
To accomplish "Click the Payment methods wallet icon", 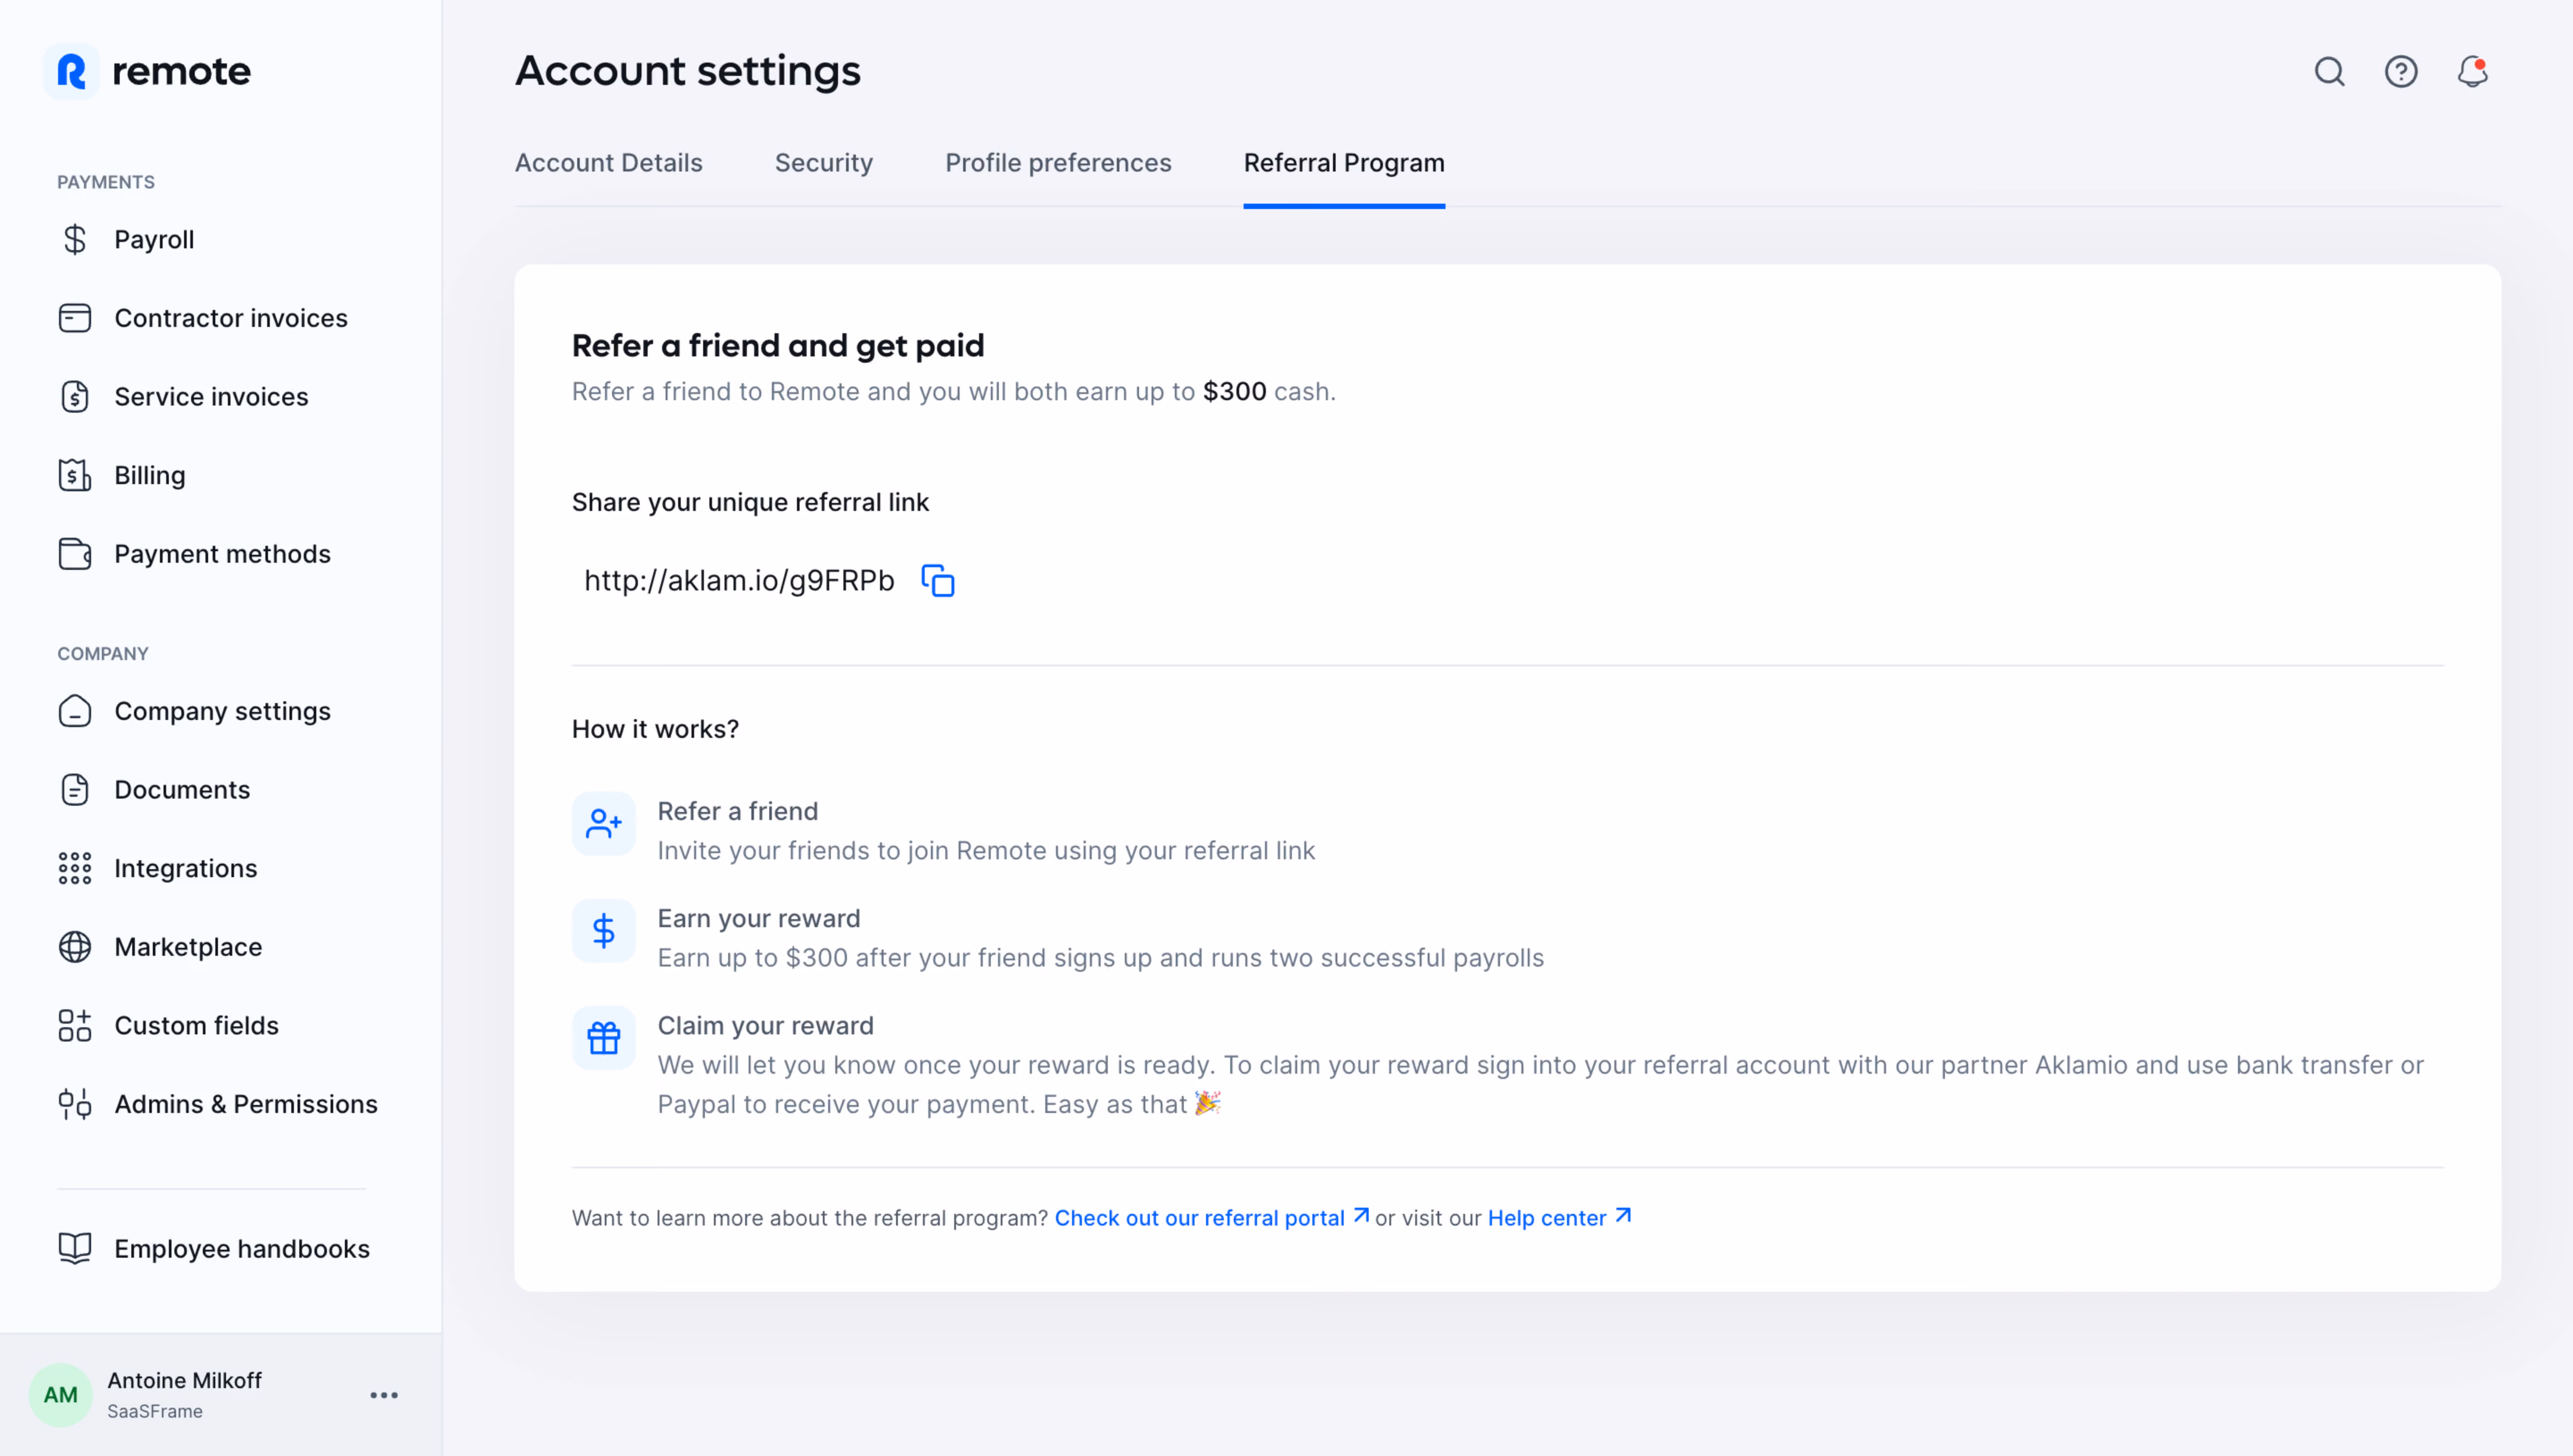I will pos(74,553).
